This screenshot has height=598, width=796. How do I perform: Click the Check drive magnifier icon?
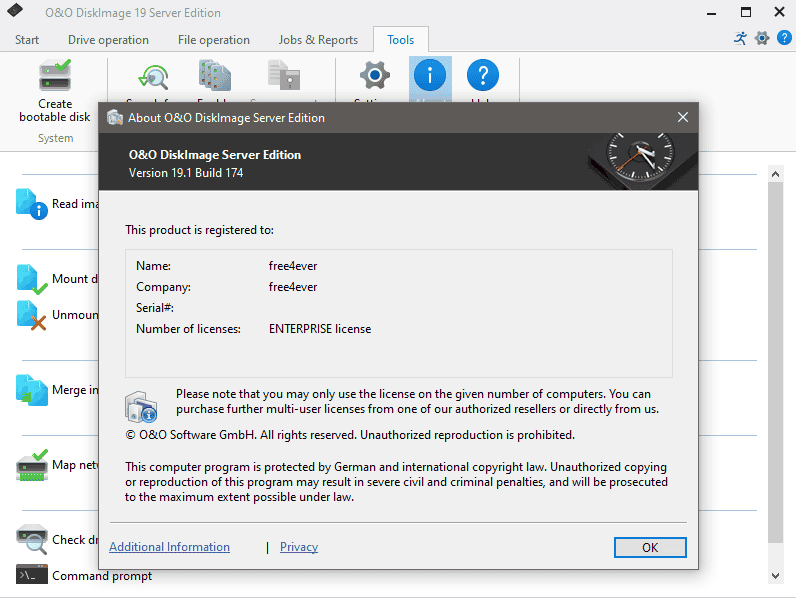31,539
